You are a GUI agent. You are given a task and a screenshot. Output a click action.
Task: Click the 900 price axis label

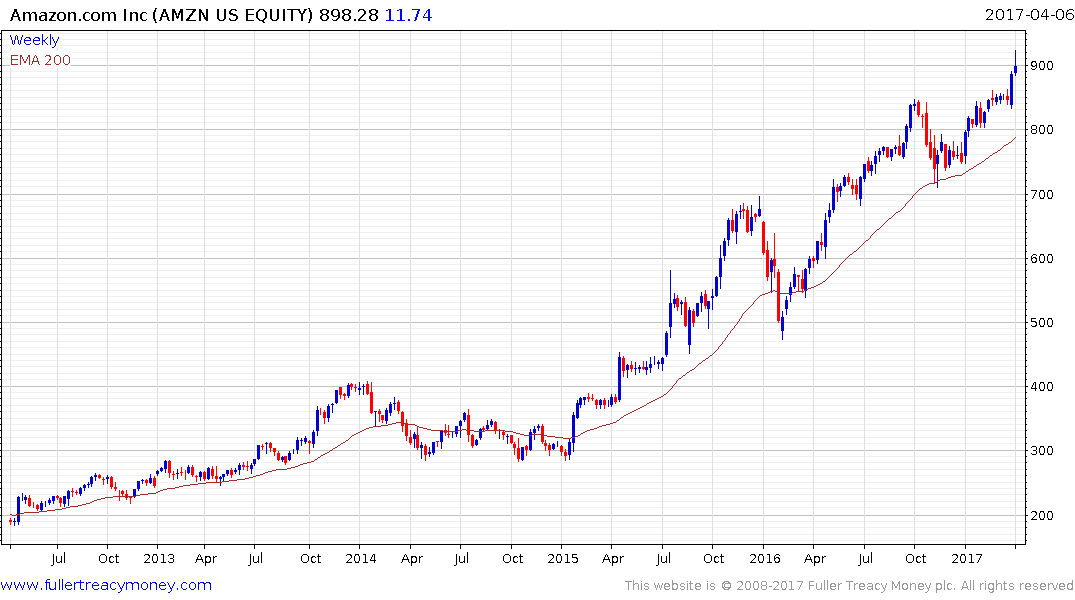[x=1041, y=67]
